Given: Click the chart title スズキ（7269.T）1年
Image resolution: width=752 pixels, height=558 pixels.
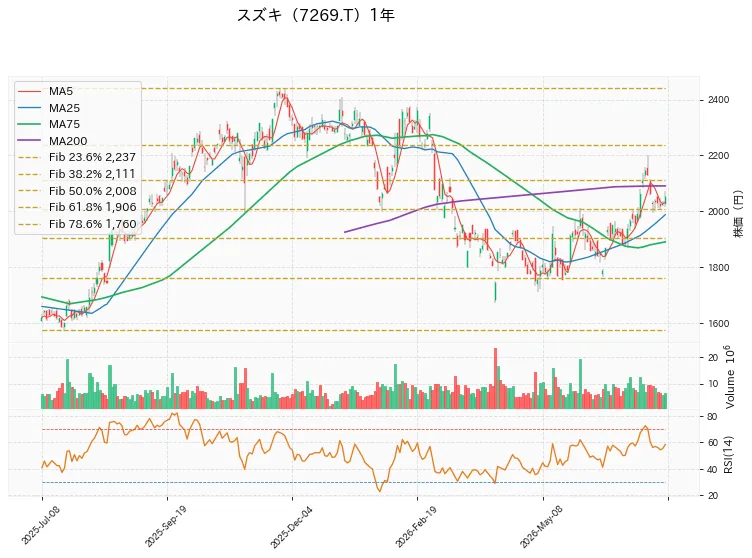Looking at the screenshot, I should tap(316, 15).
